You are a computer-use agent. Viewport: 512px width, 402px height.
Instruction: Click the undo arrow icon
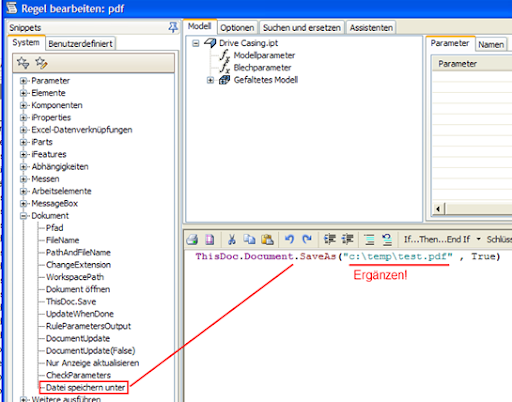[289, 239]
